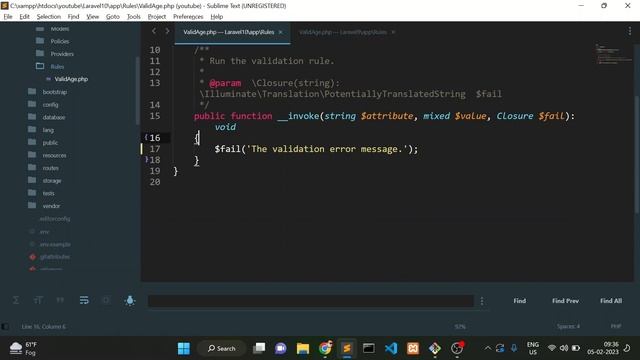
Task: Open the Goto menu
Action: coord(113,17)
